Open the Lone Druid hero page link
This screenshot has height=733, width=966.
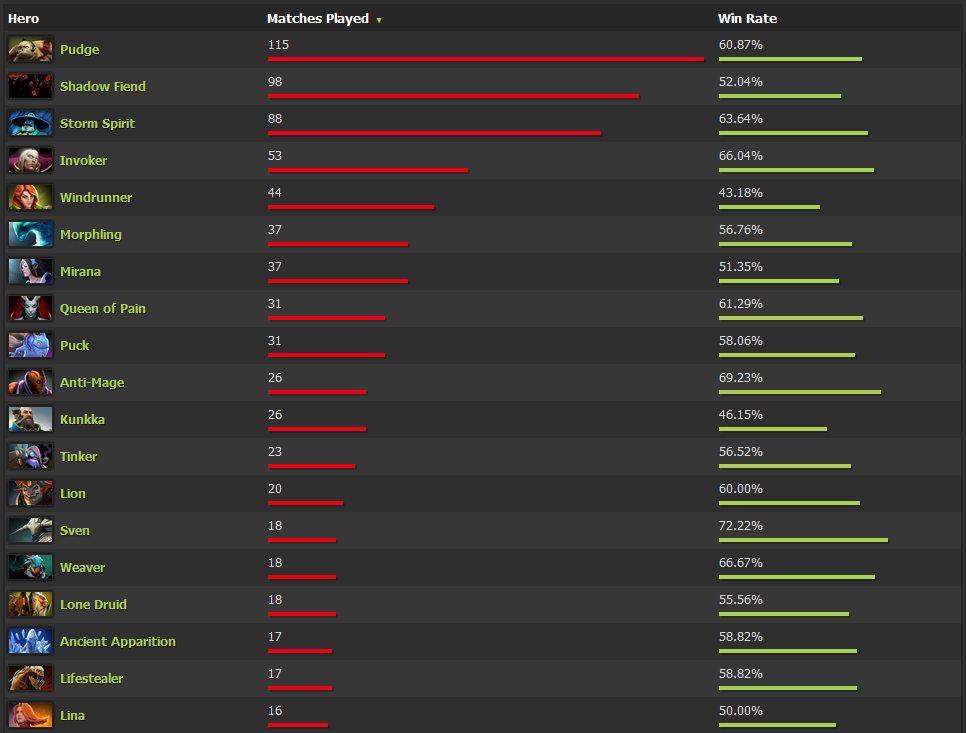pos(94,604)
